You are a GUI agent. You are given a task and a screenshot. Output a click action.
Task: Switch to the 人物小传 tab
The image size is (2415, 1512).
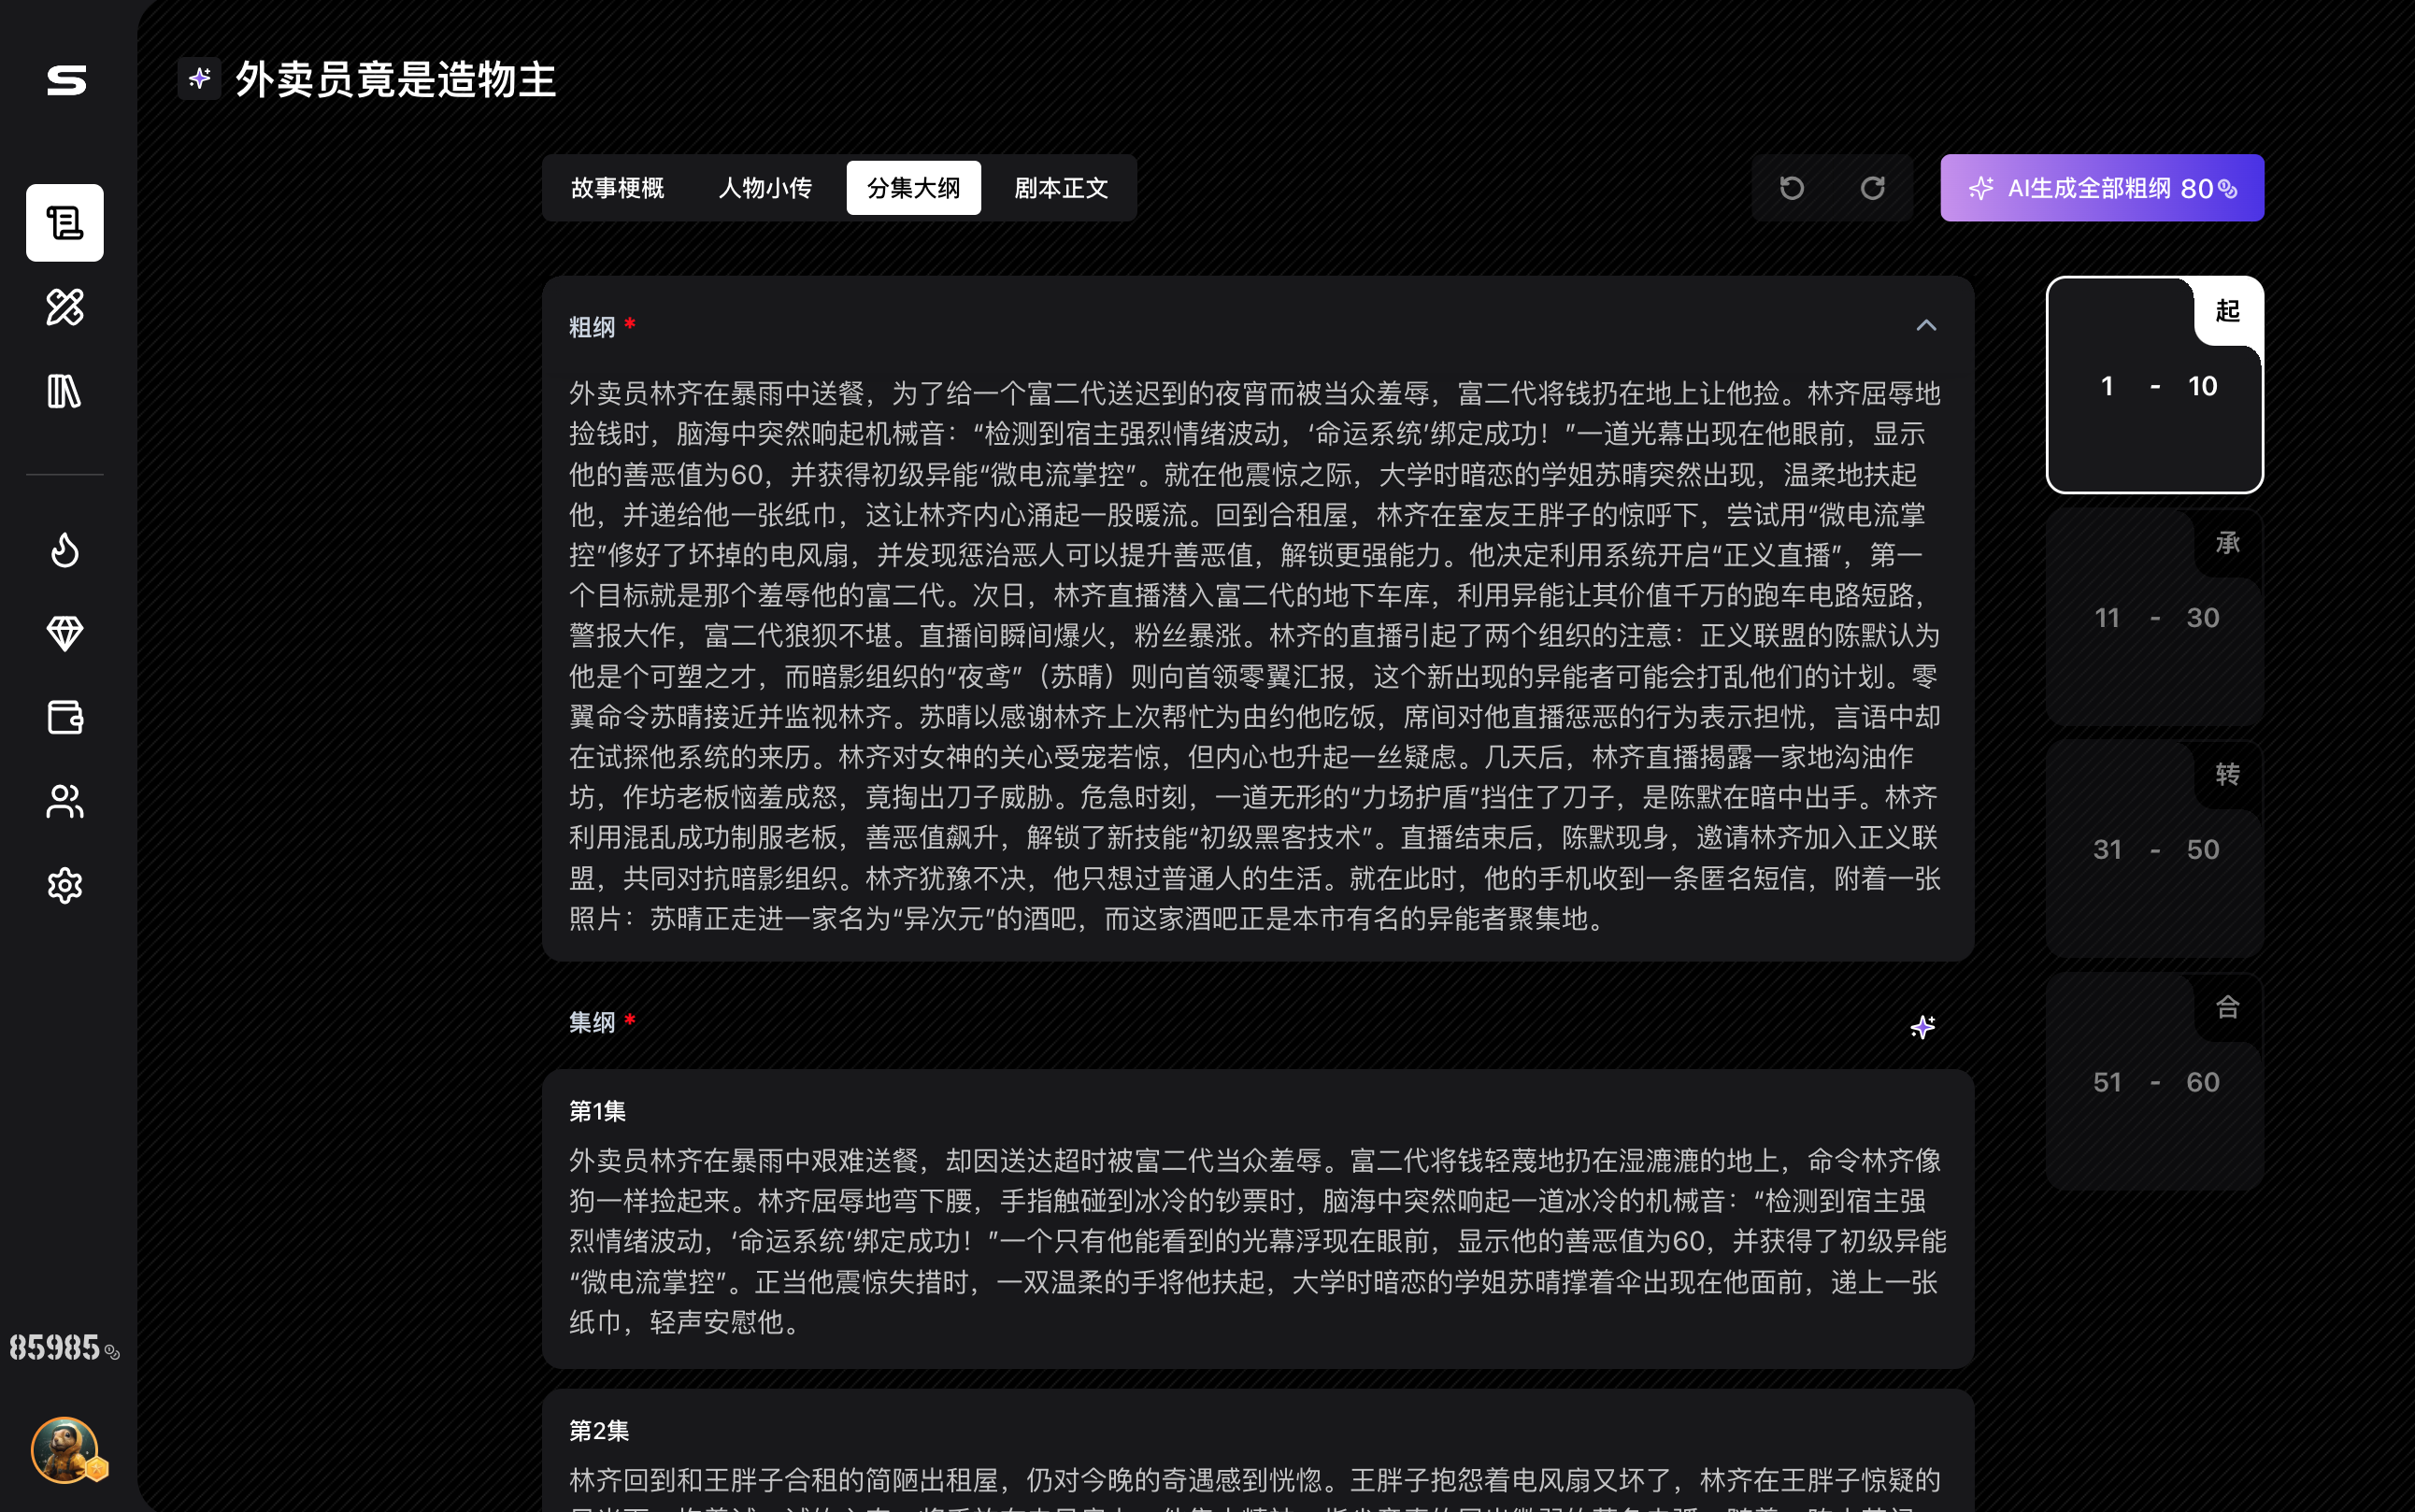pyautogui.click(x=765, y=188)
